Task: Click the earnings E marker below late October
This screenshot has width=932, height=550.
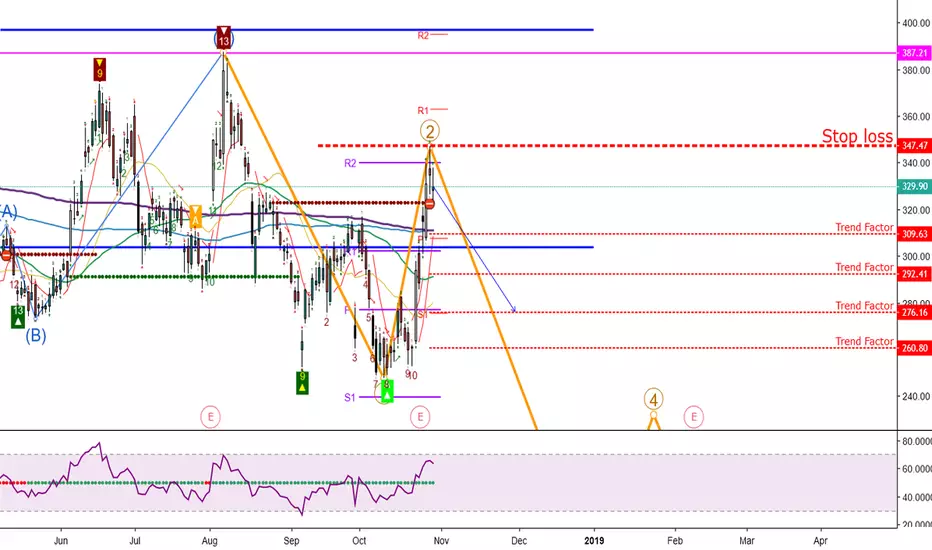Action: (x=420, y=417)
